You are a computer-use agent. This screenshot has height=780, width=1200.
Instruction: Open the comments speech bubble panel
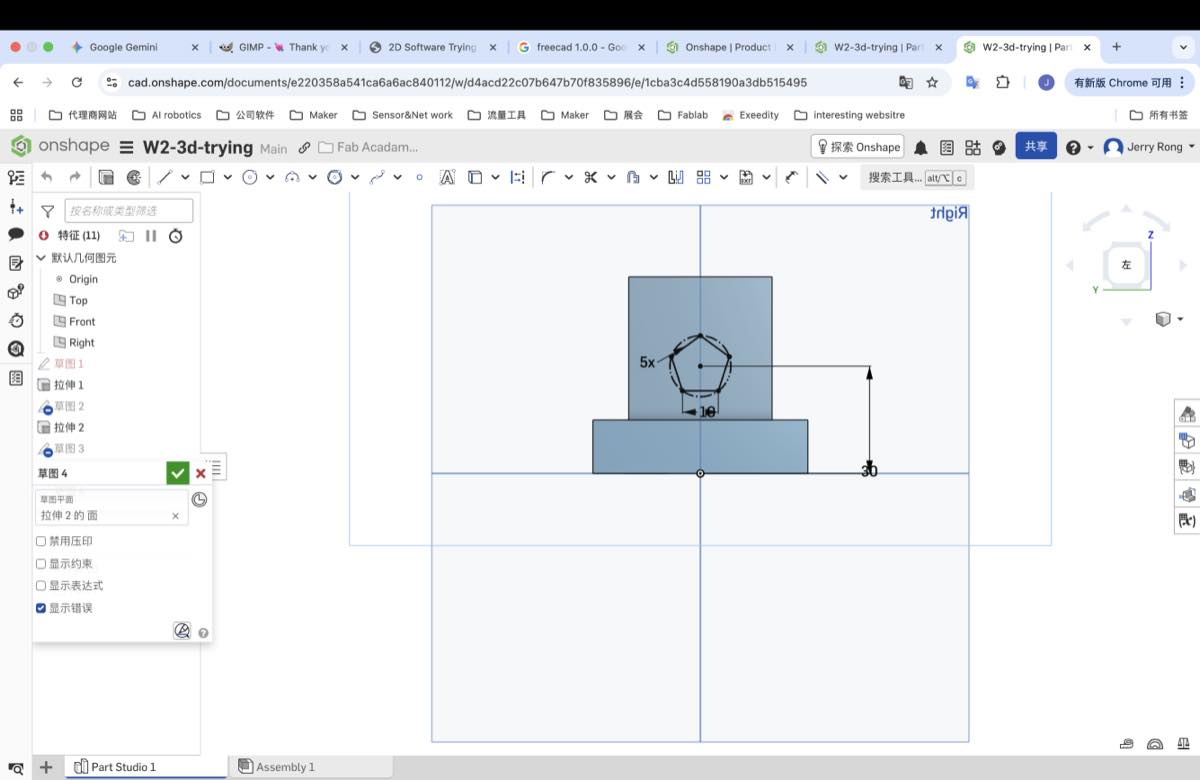pyautogui.click(x=16, y=234)
